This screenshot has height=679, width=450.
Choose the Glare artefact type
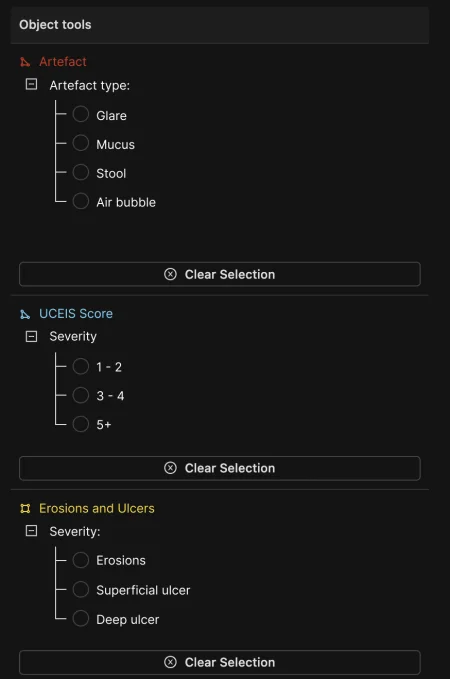pyautogui.click(x=81, y=114)
